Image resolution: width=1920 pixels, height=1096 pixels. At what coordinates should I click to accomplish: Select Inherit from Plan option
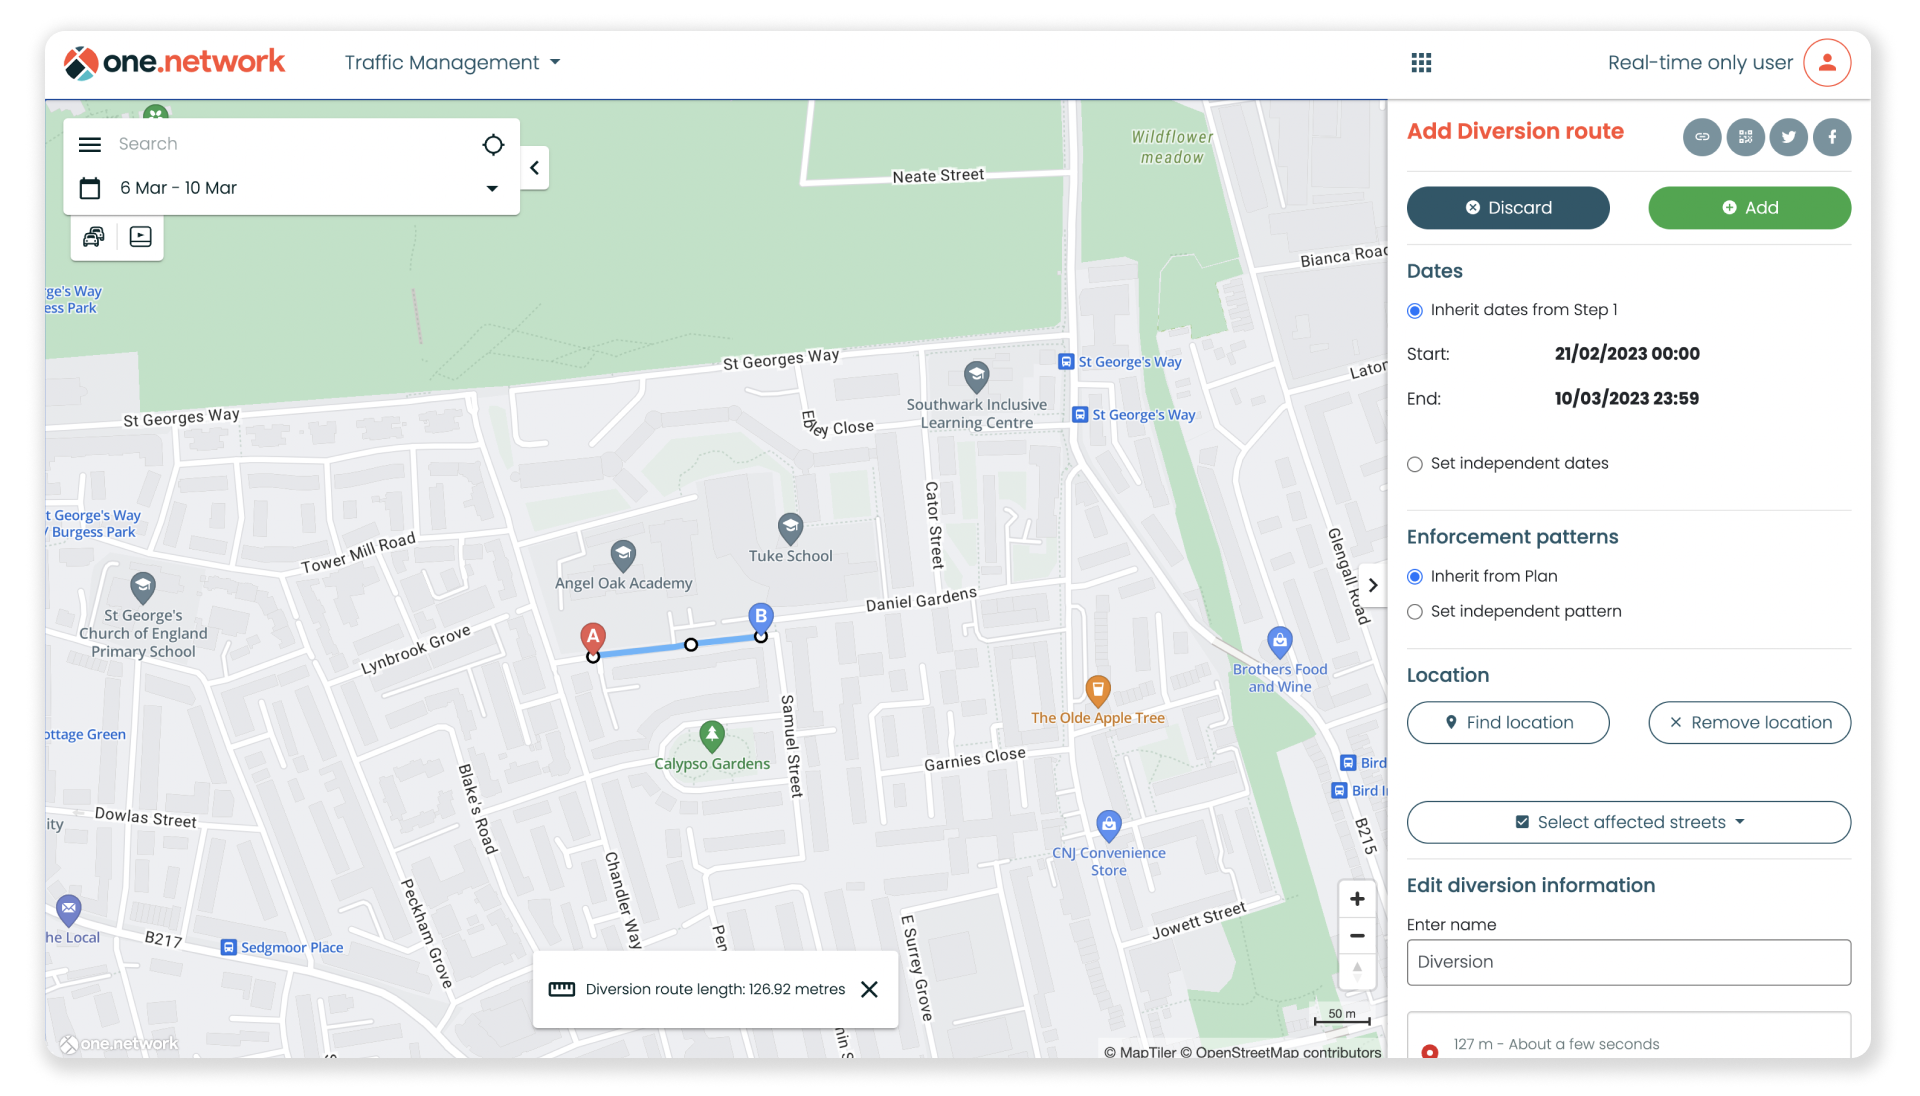1415,577
